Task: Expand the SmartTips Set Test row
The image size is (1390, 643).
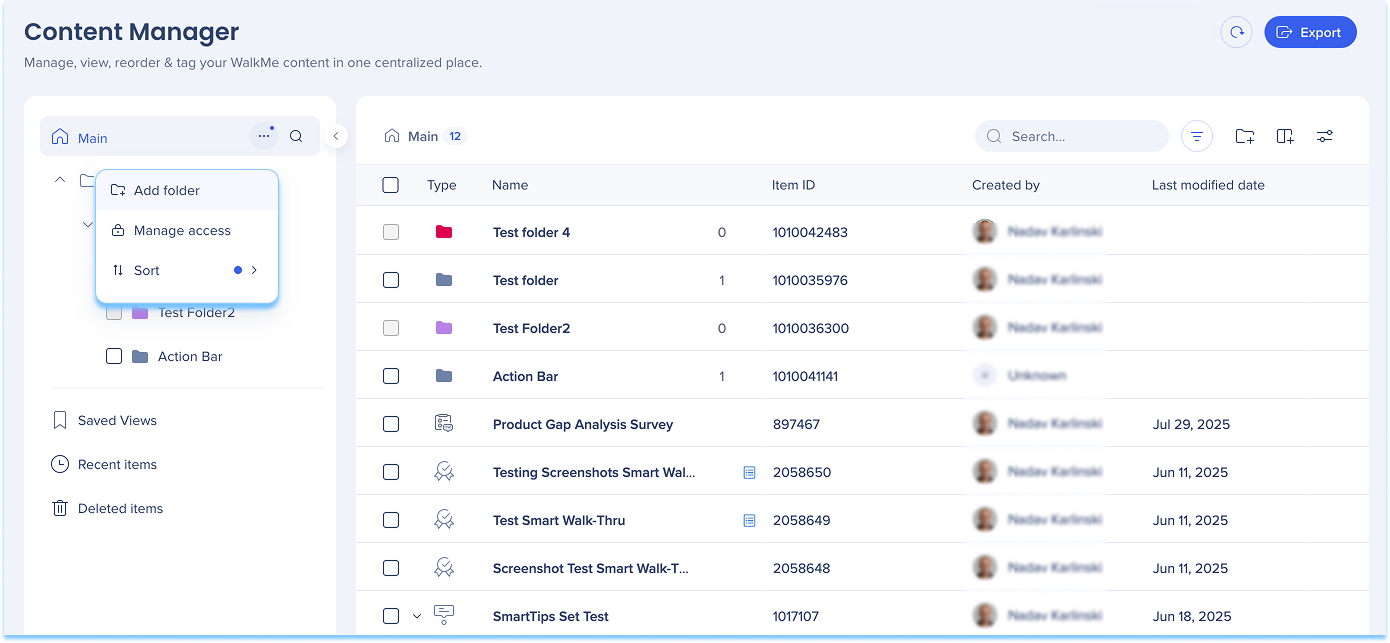Action: point(418,616)
